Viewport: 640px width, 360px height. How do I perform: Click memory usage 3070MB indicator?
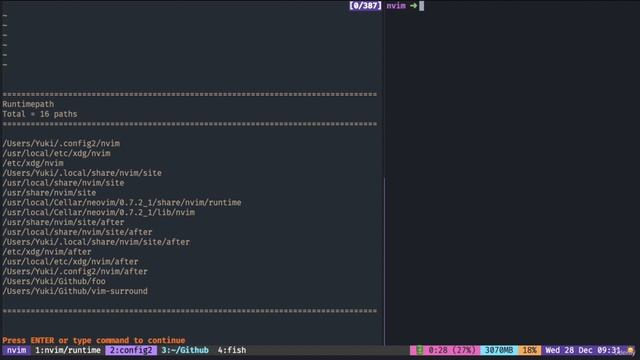(499, 350)
